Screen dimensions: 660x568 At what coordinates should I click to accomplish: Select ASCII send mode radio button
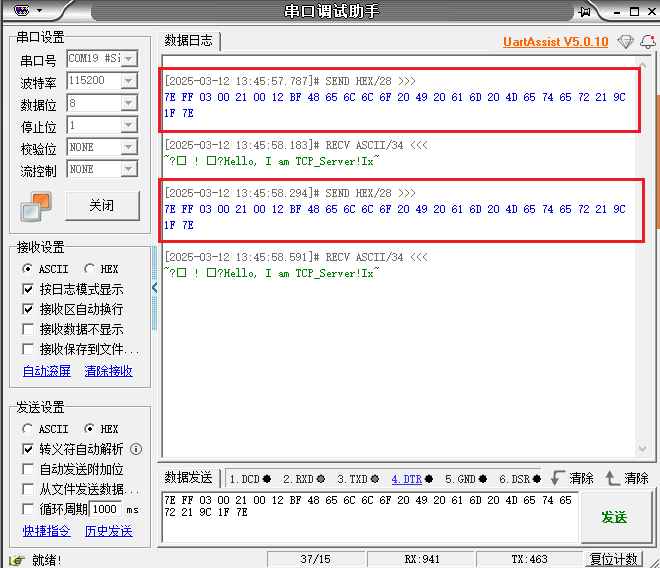pos(28,429)
